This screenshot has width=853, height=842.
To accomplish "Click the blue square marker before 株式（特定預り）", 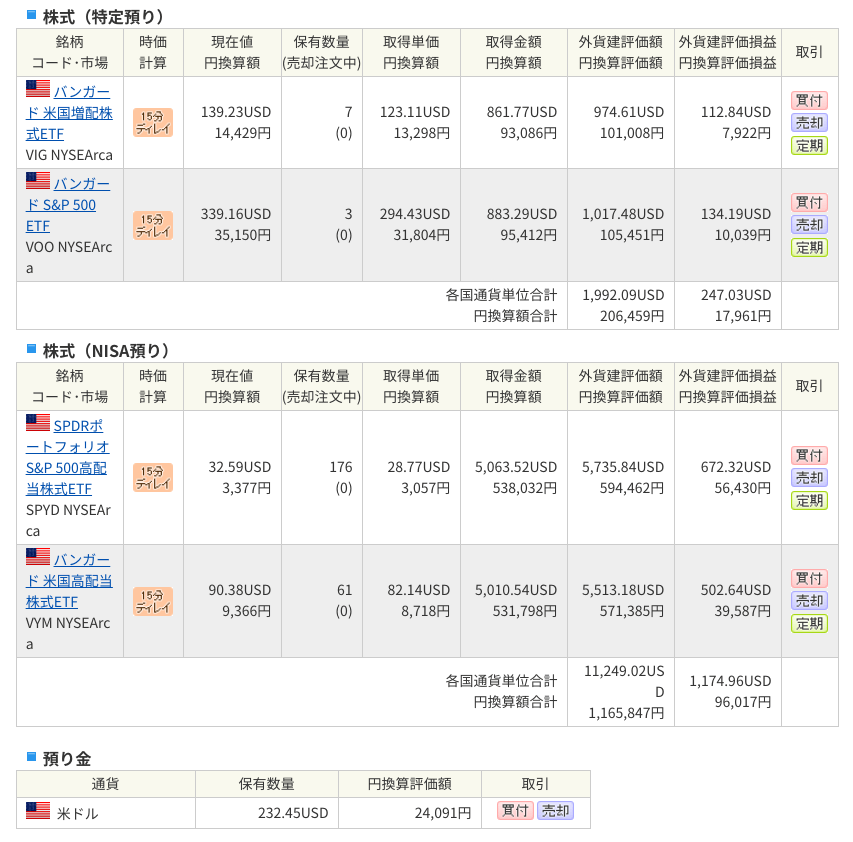I will point(32,15).
